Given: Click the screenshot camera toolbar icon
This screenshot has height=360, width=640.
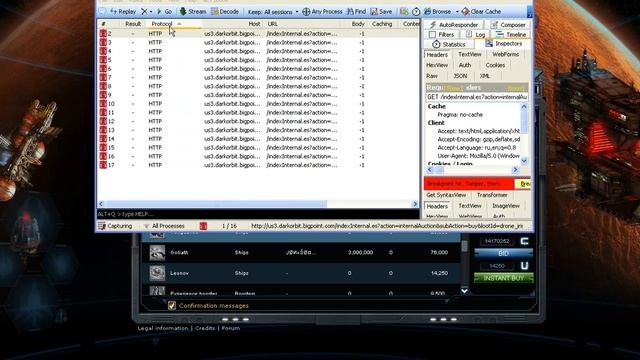Looking at the screenshot, I should [x=404, y=12].
